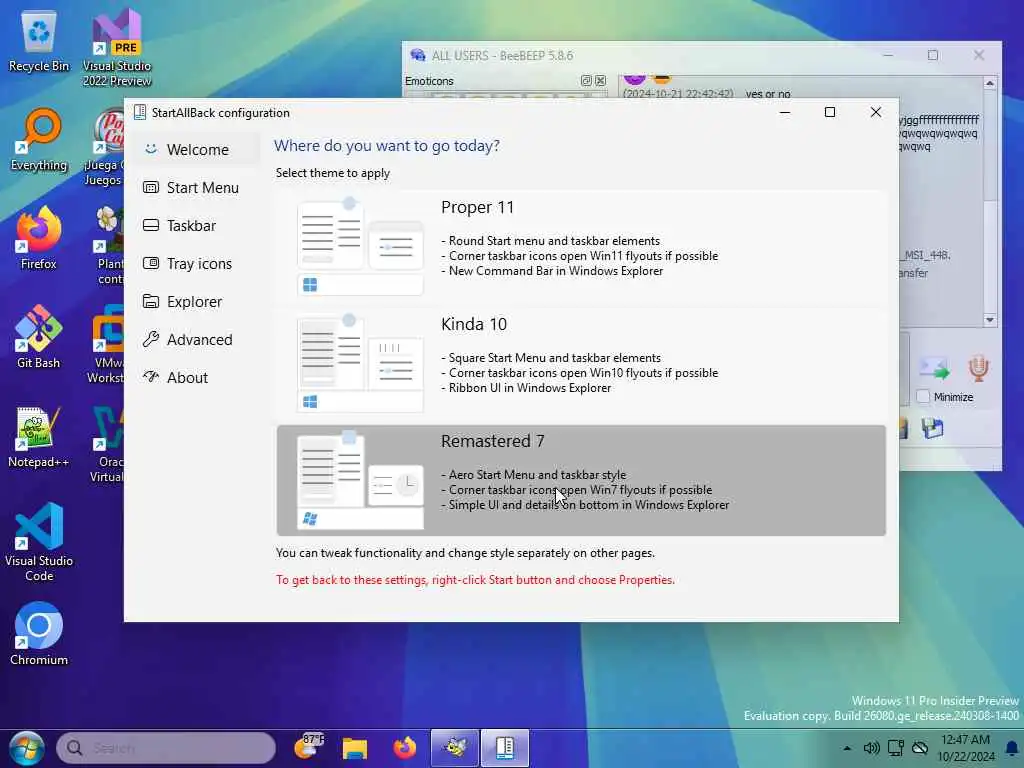Open the Welcome page in StartAllBack

tap(197, 150)
